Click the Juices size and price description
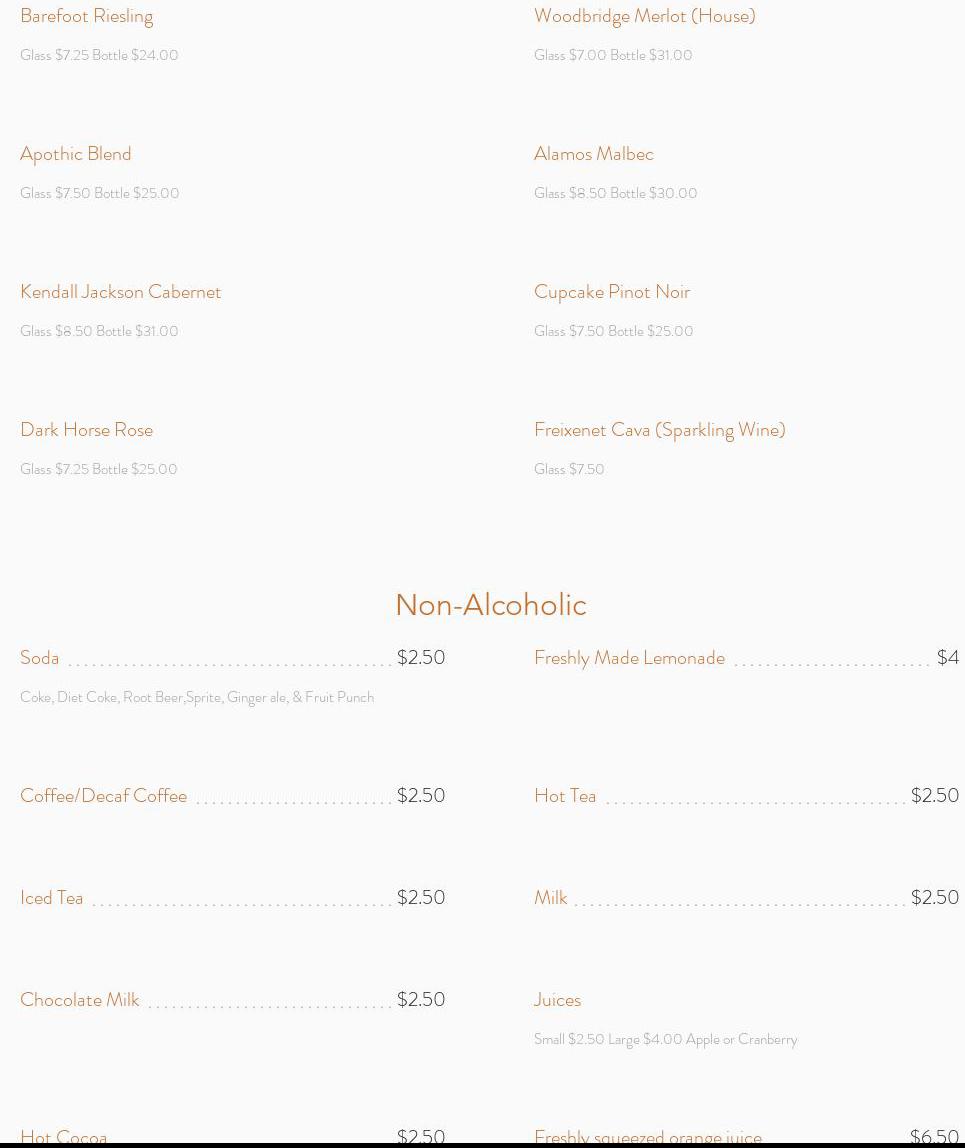 coord(666,1040)
